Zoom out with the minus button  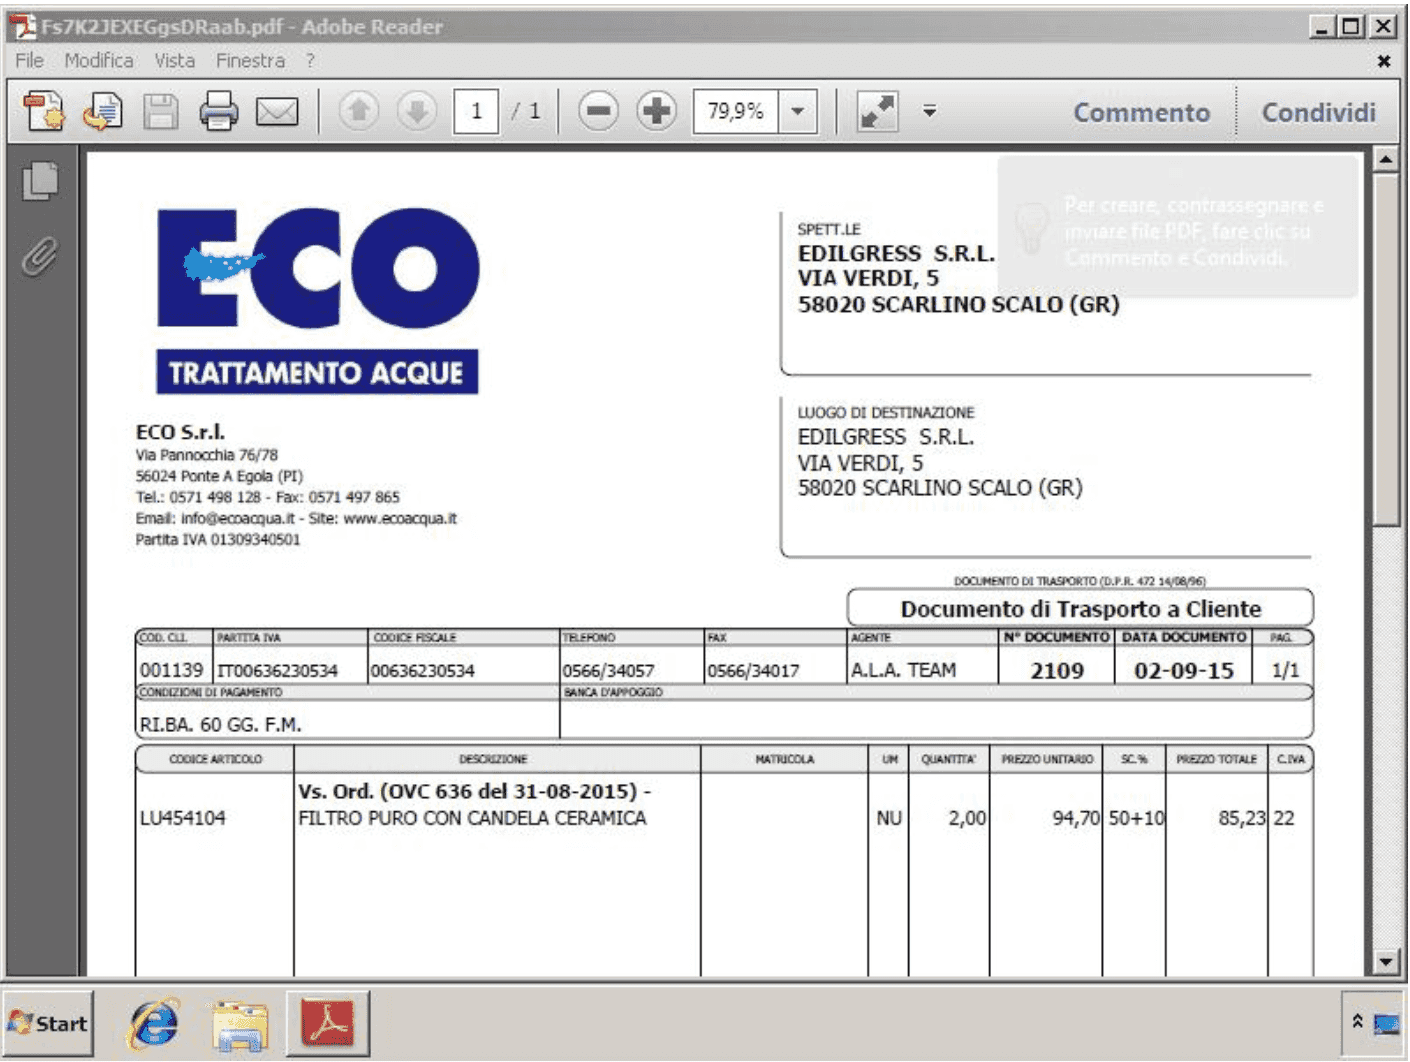[598, 111]
